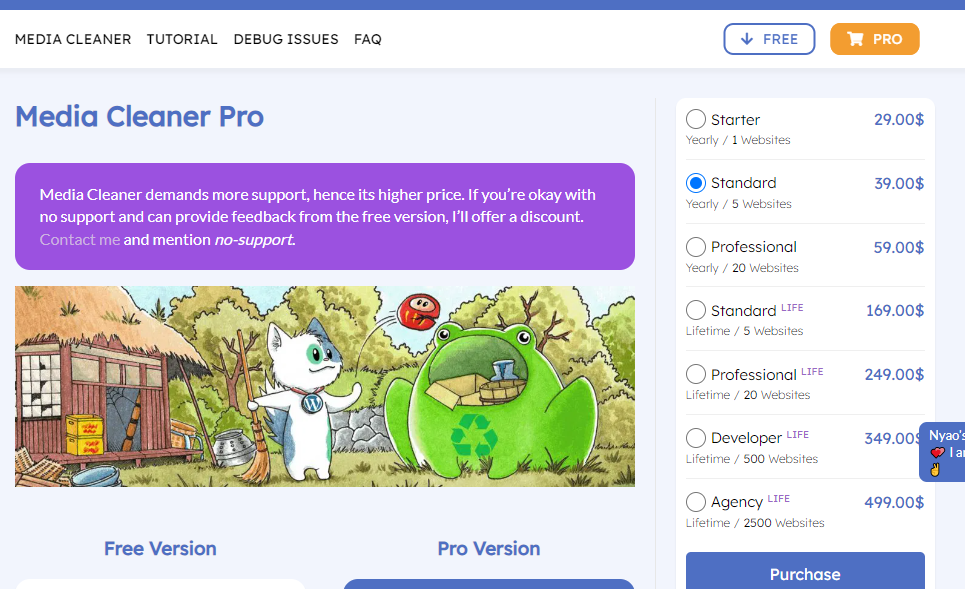
Task: Select the Starter yearly plan radio button
Action: 696,120
